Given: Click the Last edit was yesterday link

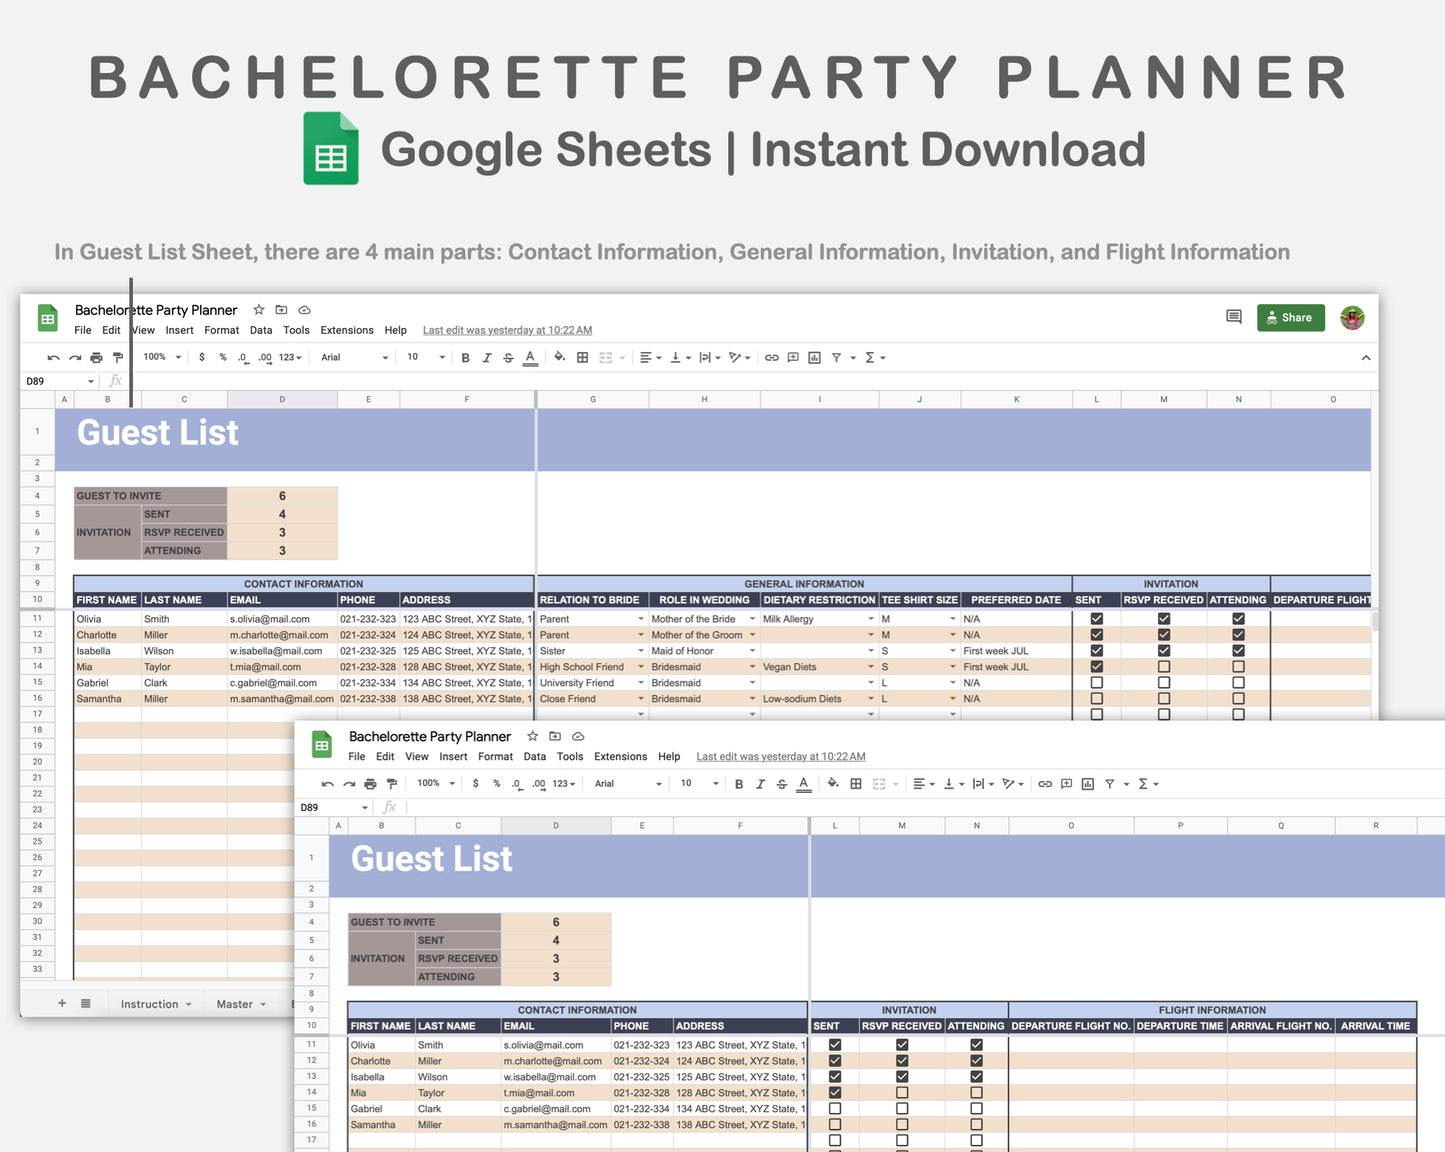Looking at the screenshot, I should tap(507, 329).
